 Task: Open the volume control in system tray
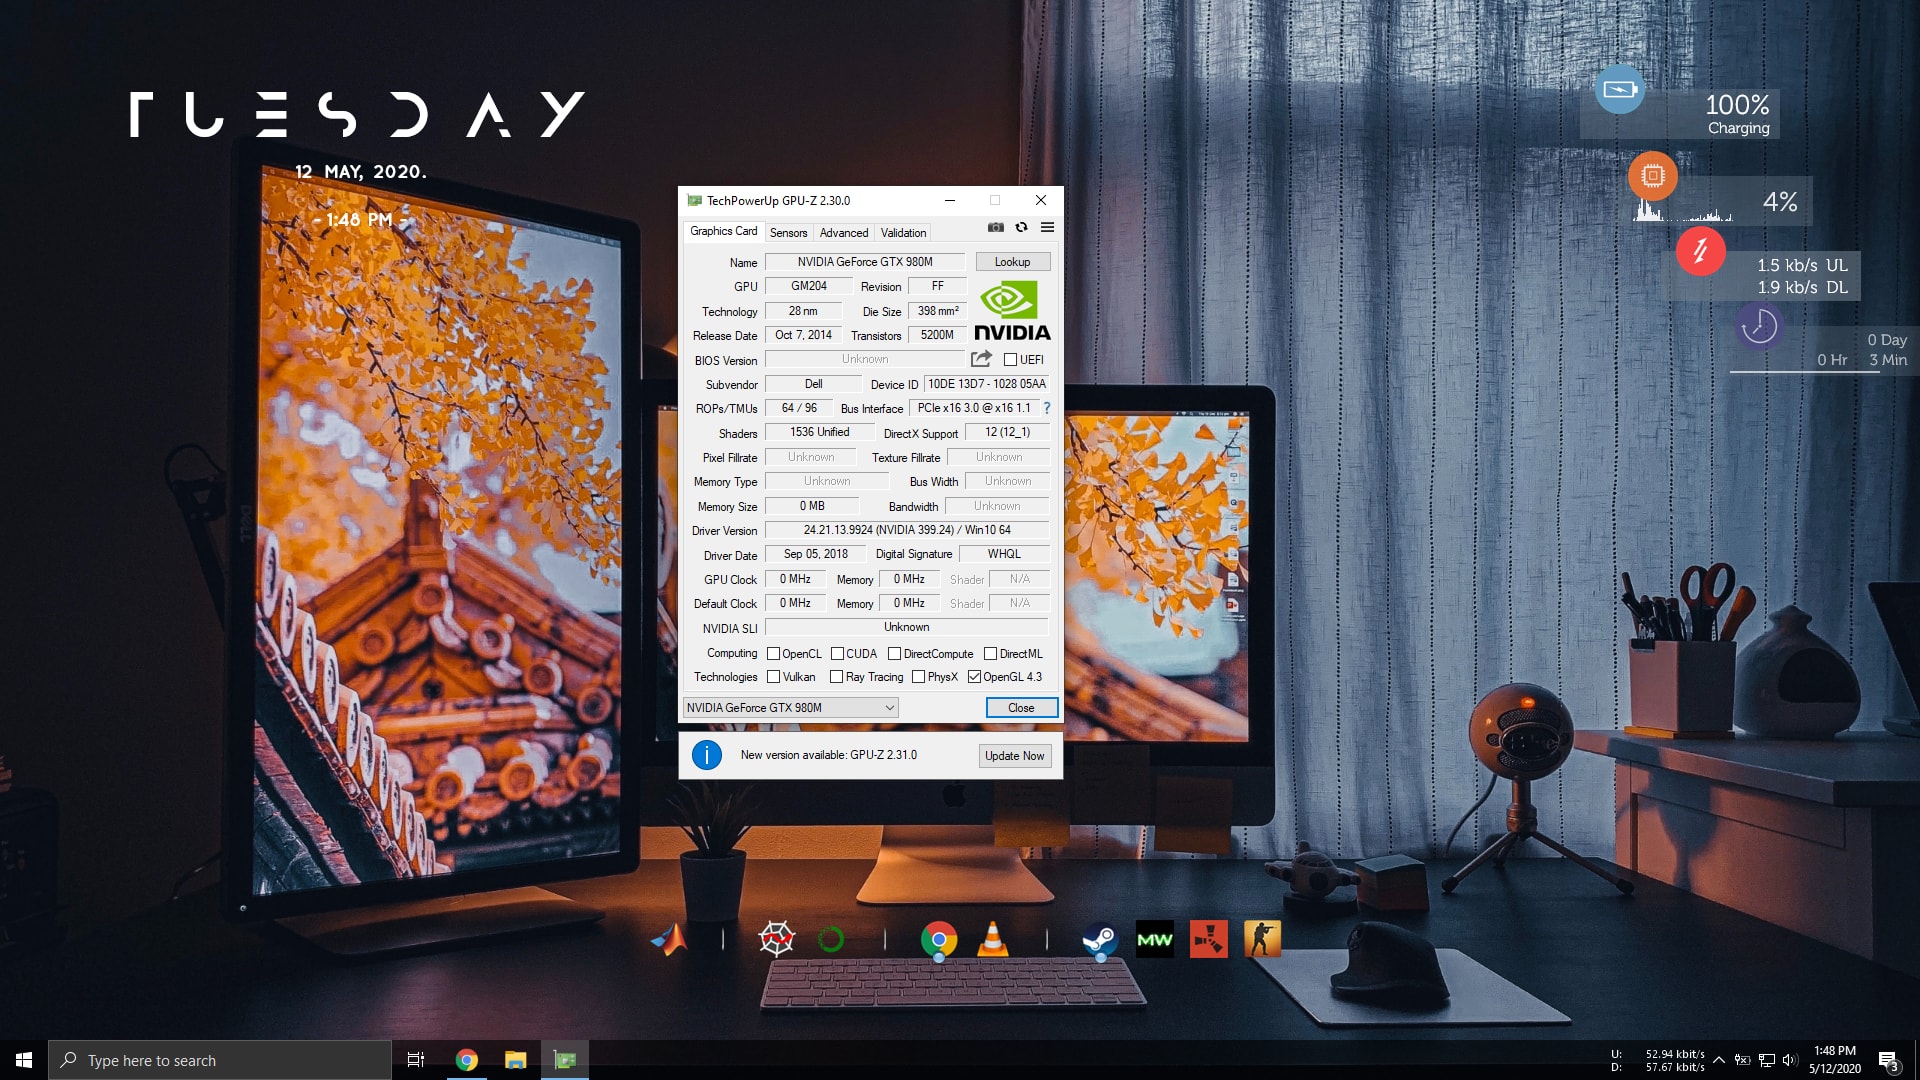pos(1790,1060)
